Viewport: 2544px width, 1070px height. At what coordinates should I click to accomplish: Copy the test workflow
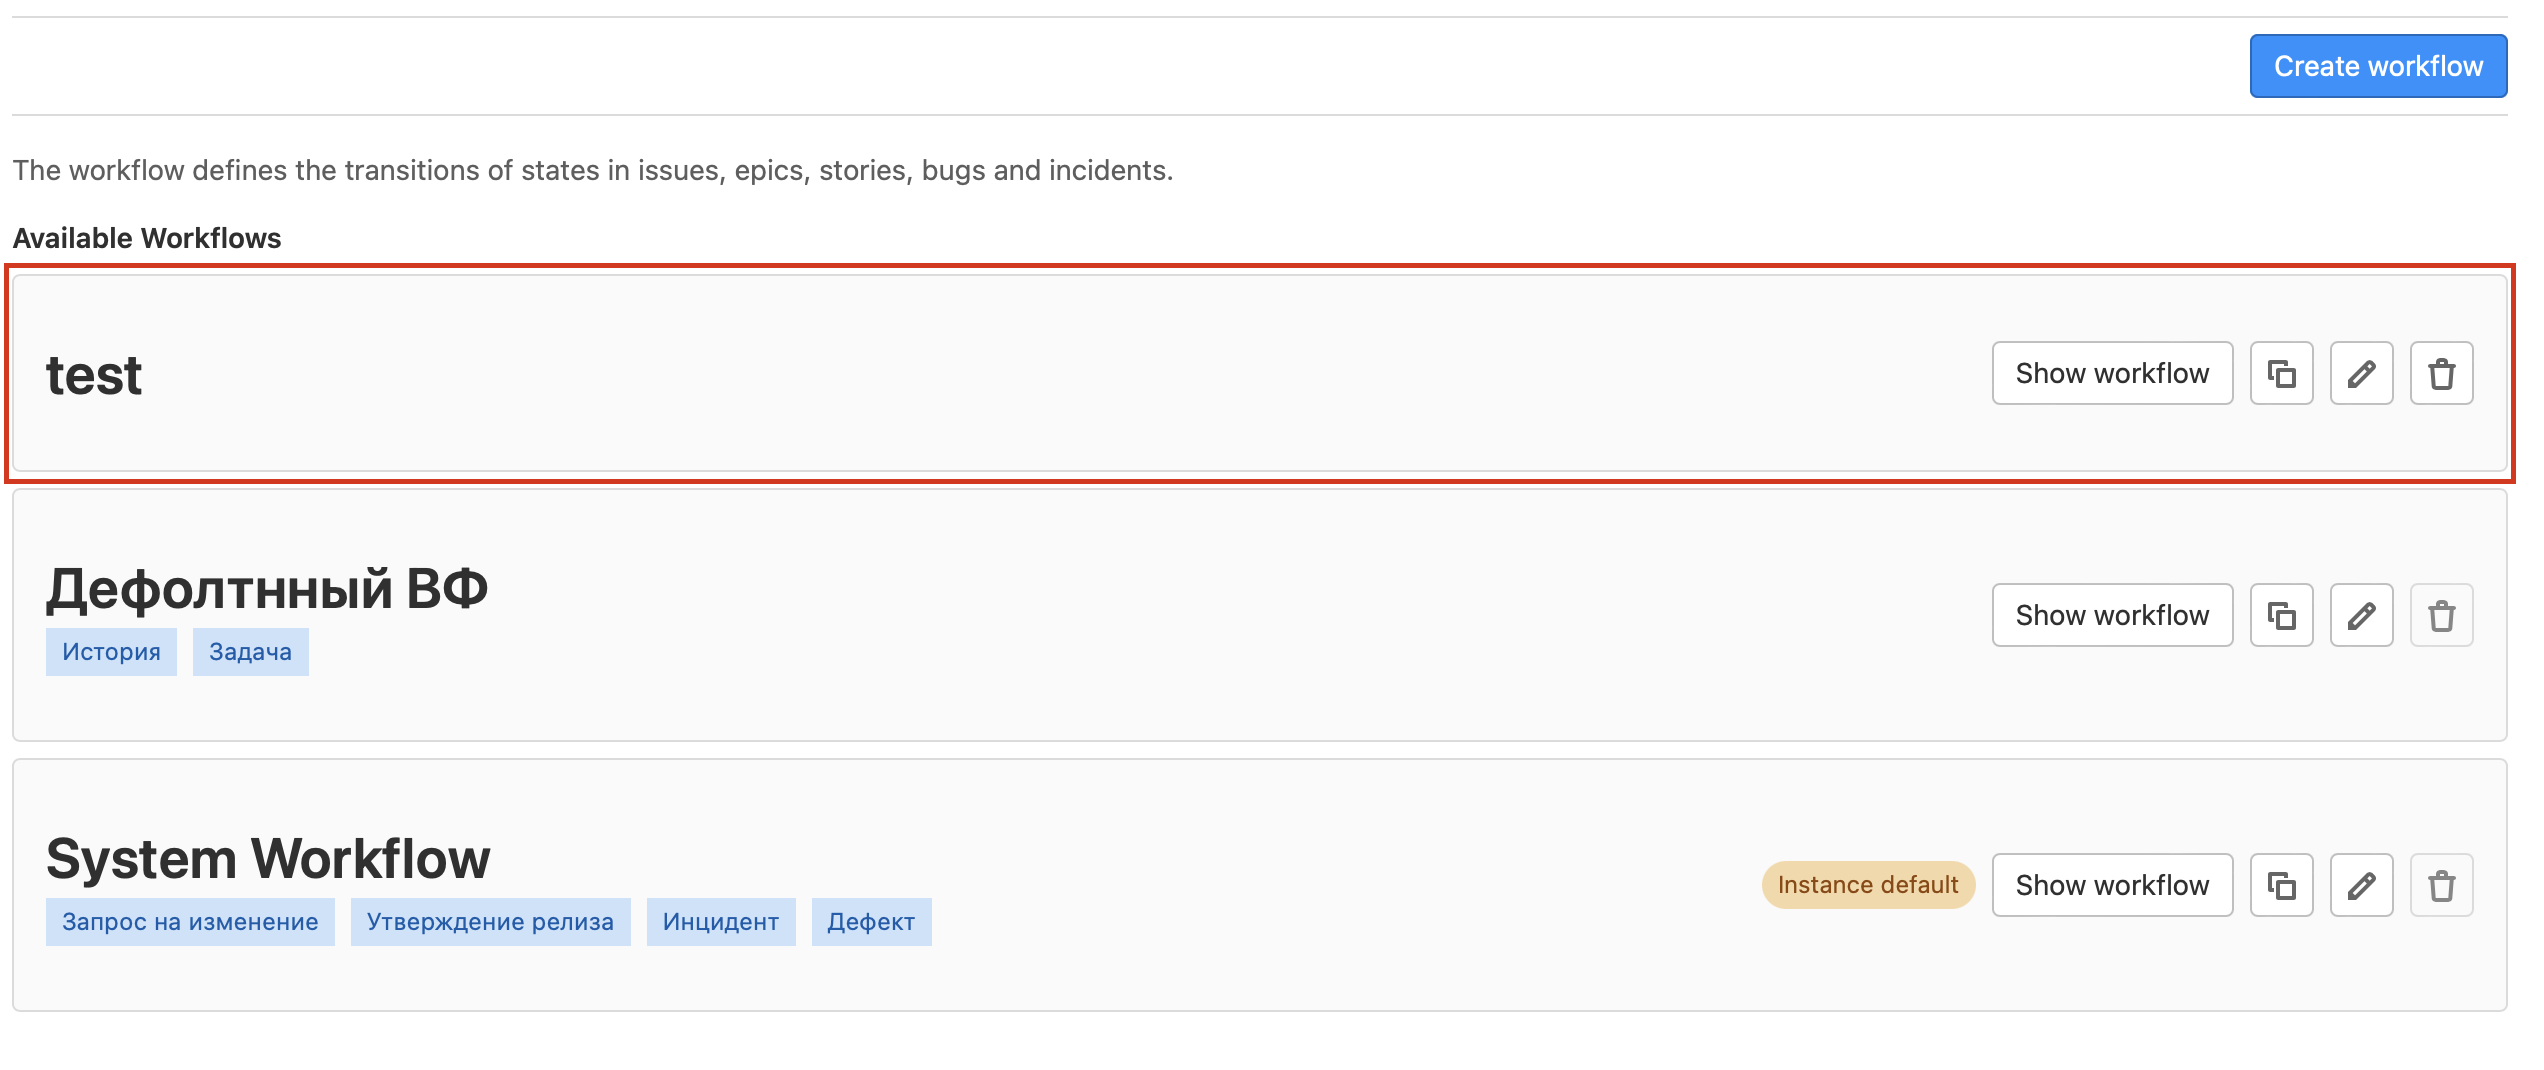[2281, 373]
